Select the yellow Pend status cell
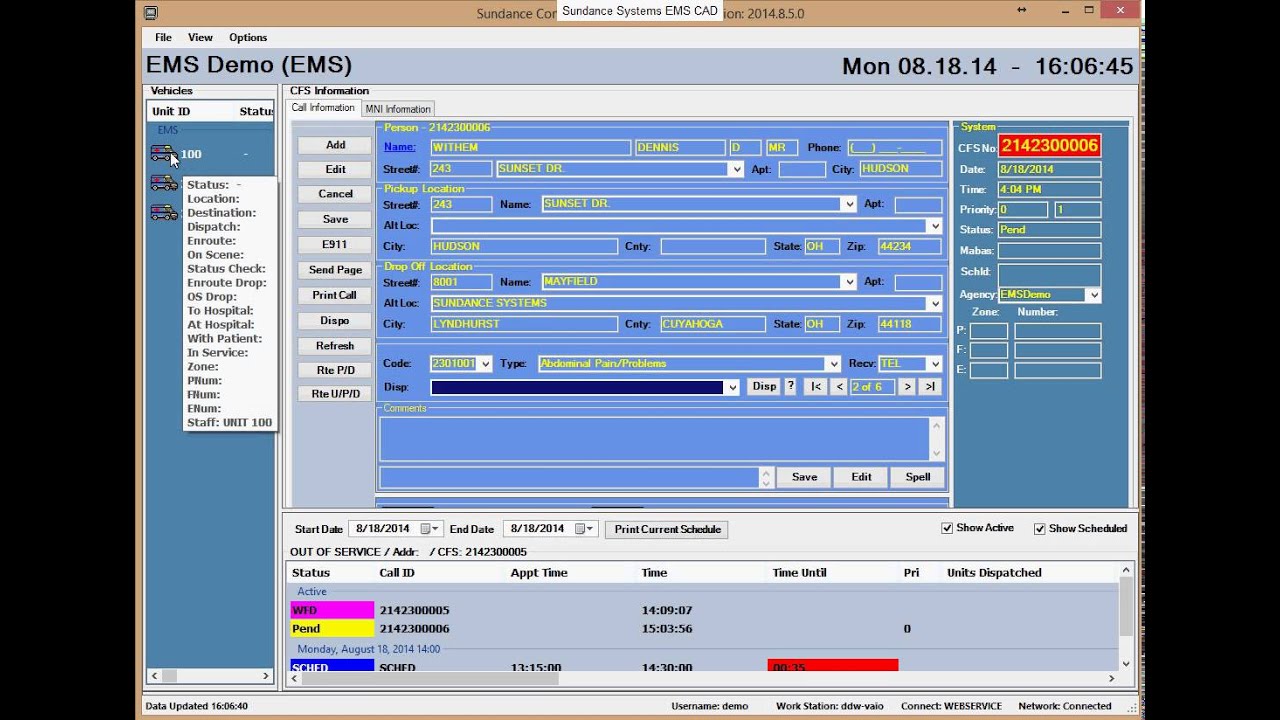 pos(332,629)
